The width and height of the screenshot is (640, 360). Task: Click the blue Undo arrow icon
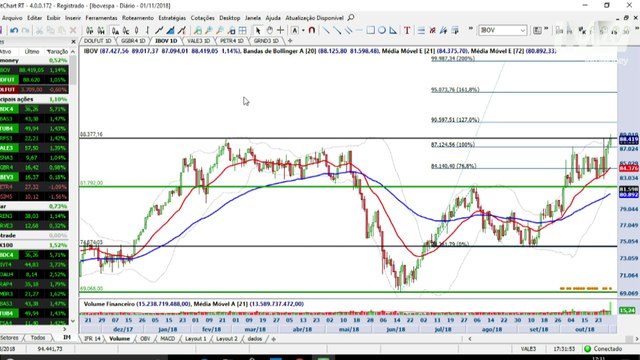pyautogui.click(x=14, y=31)
